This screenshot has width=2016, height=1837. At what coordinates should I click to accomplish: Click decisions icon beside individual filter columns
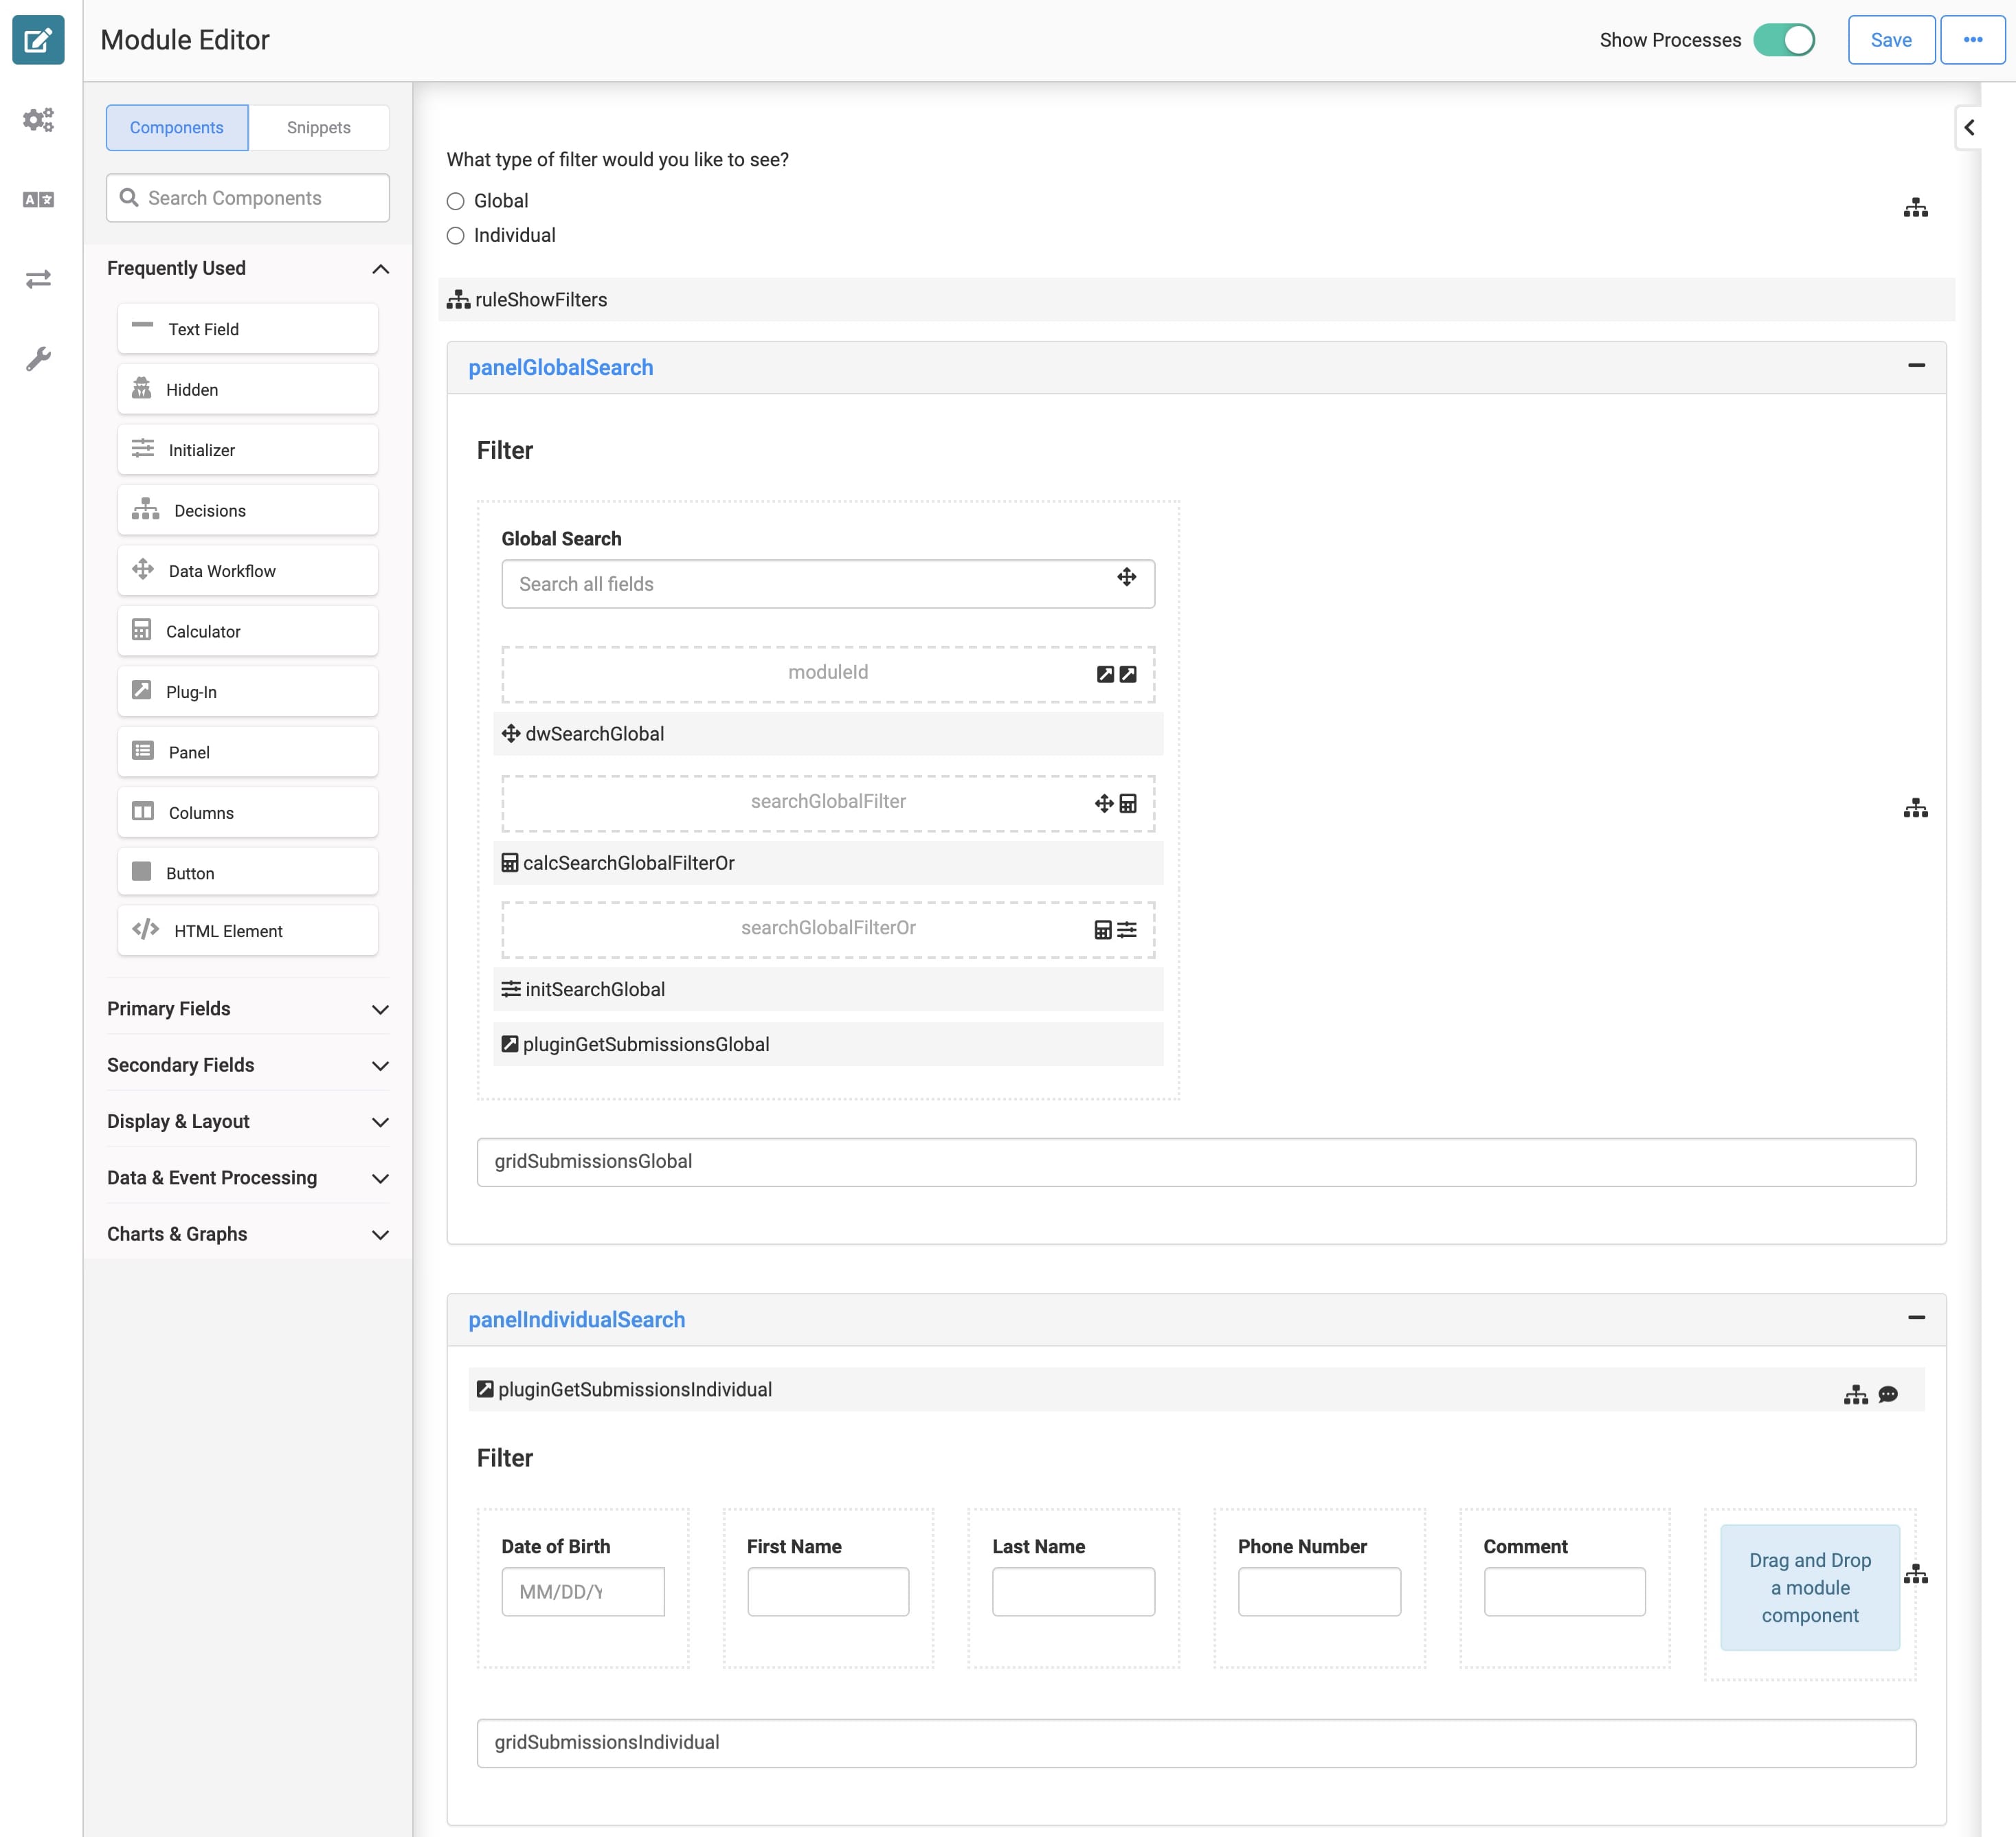click(x=1915, y=1574)
